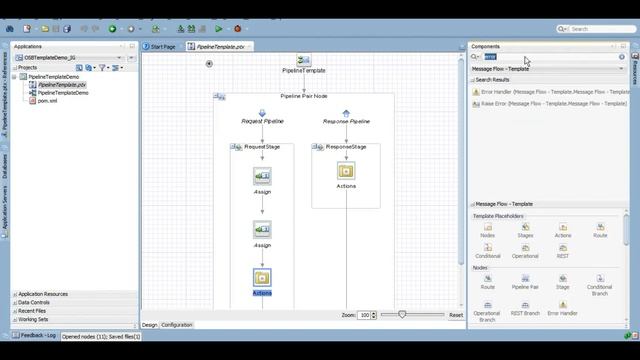Click the red Debug bug icon
This screenshot has height=360, width=640.
(238, 29)
